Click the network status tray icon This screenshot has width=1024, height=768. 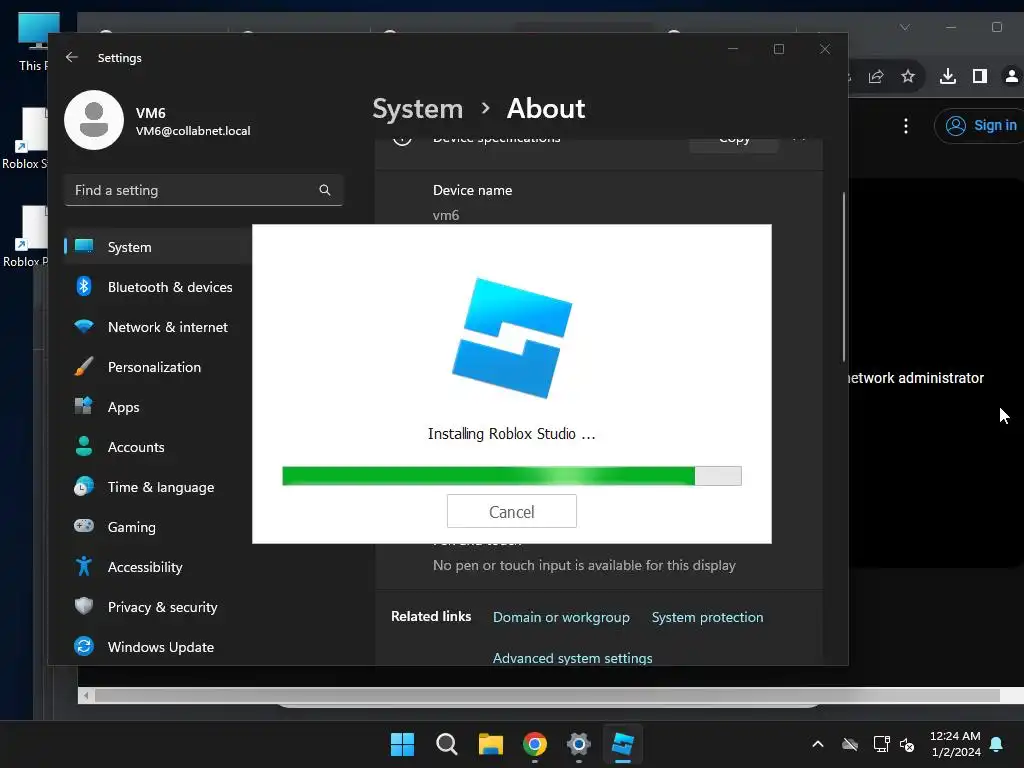pyautogui.click(x=881, y=744)
